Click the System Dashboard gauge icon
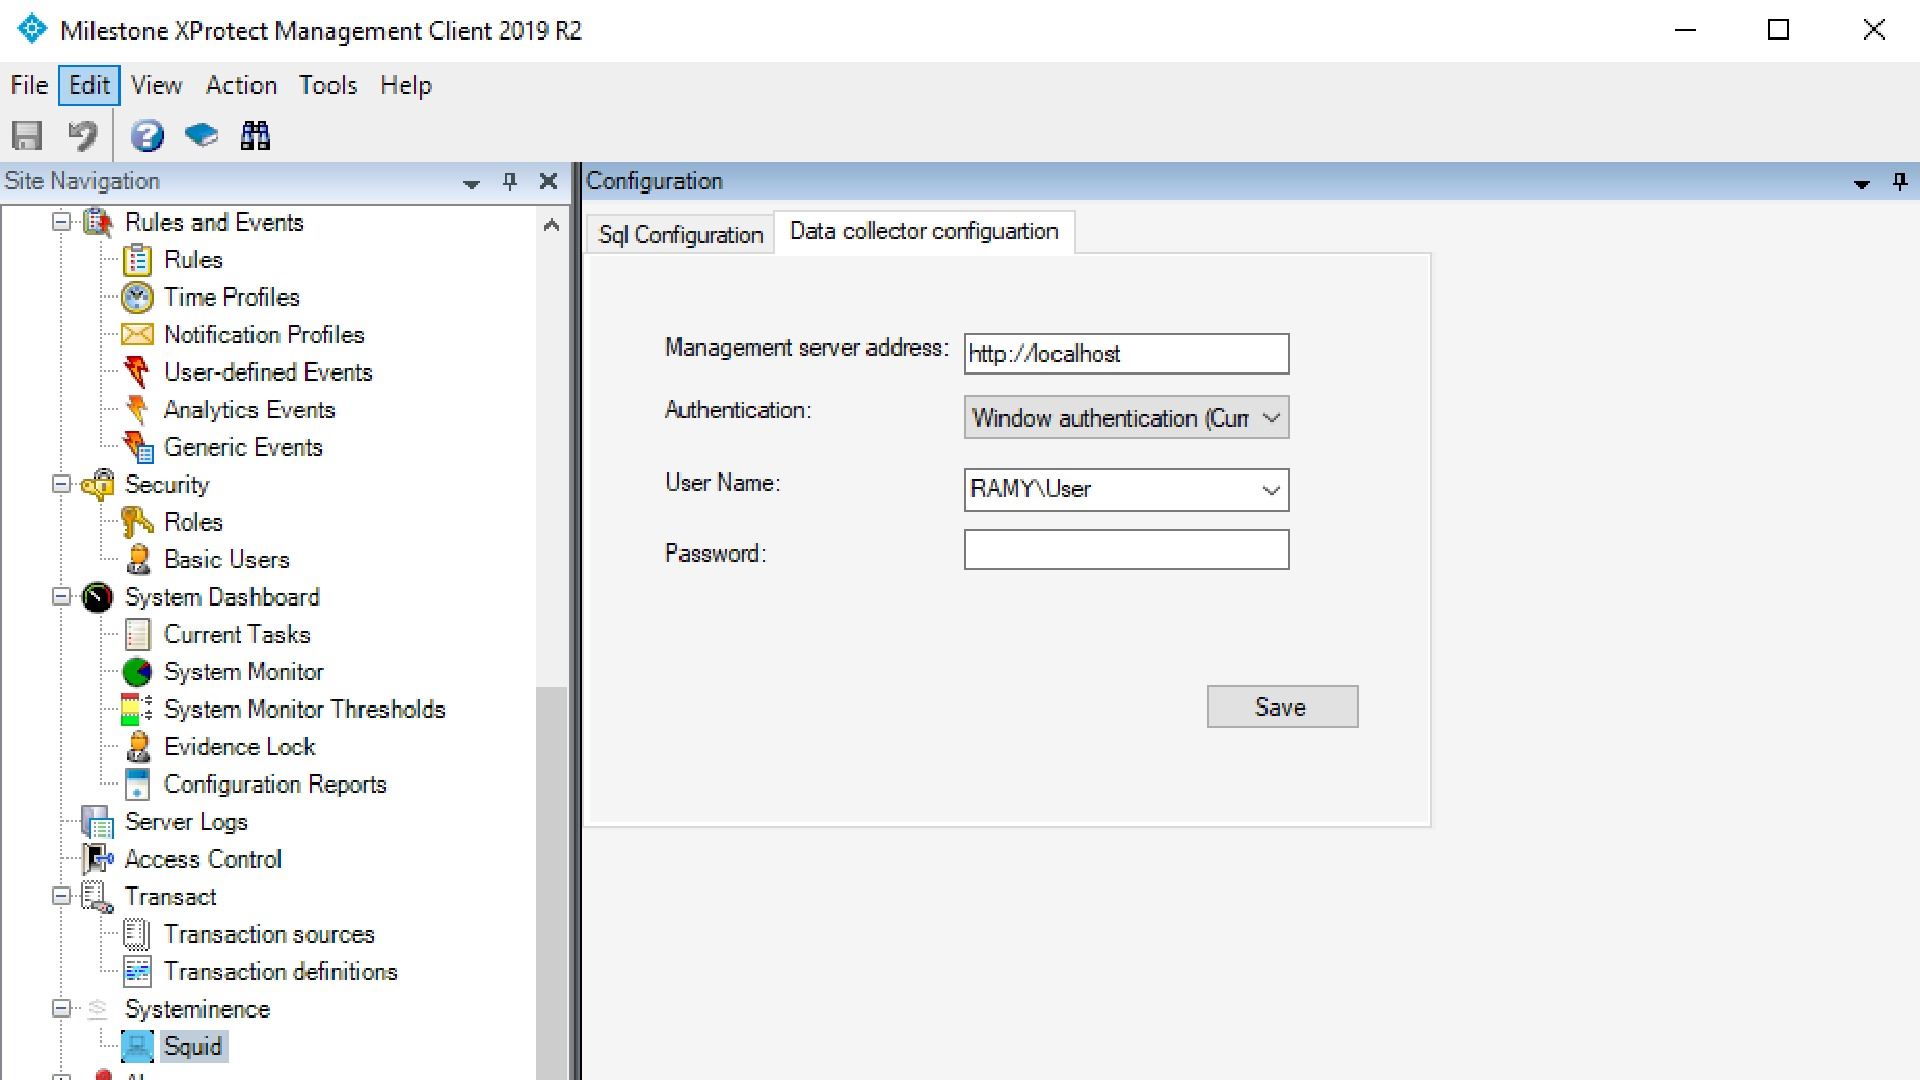The image size is (1920, 1080). [x=98, y=597]
